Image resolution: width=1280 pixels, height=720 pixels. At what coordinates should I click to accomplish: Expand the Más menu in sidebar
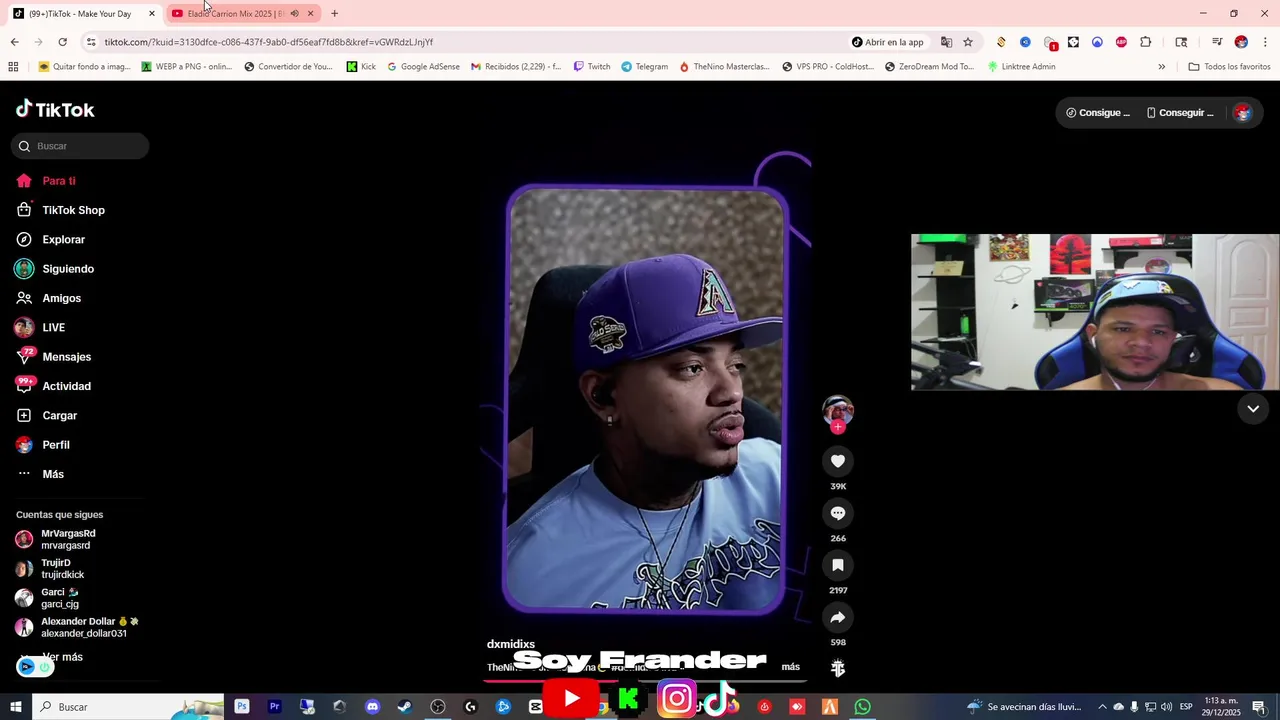tap(40, 474)
